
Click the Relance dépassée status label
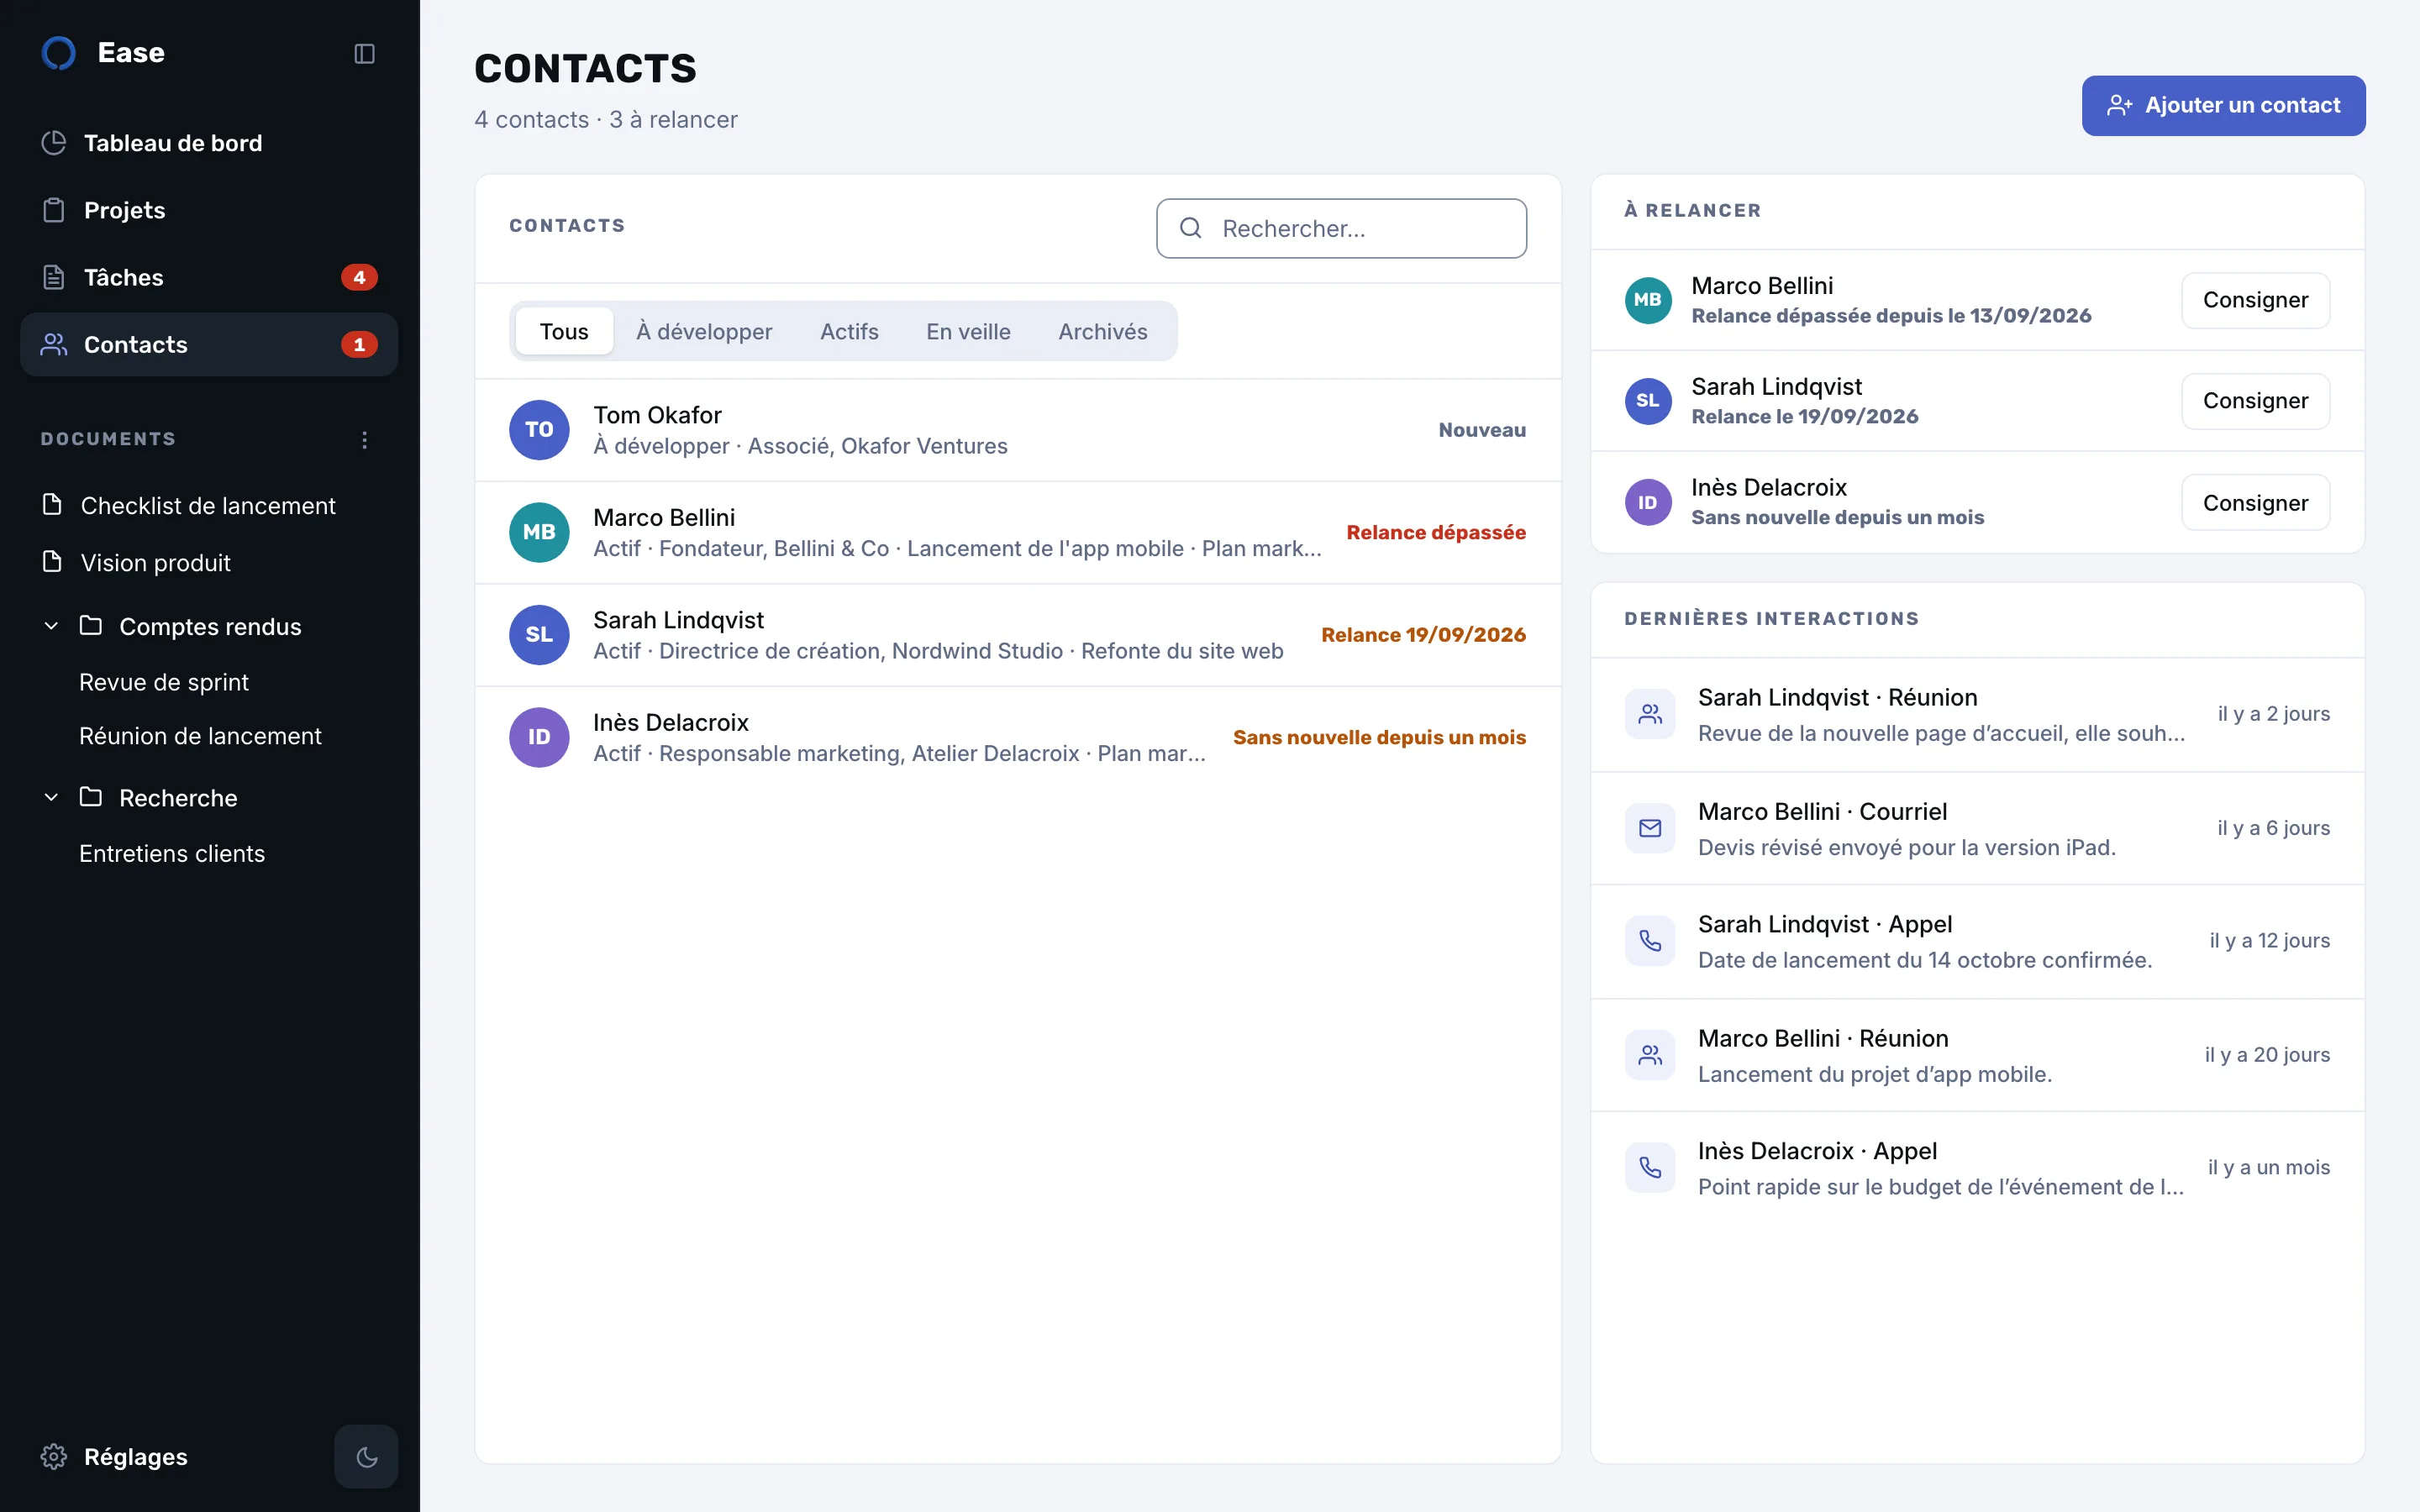[1436, 532]
